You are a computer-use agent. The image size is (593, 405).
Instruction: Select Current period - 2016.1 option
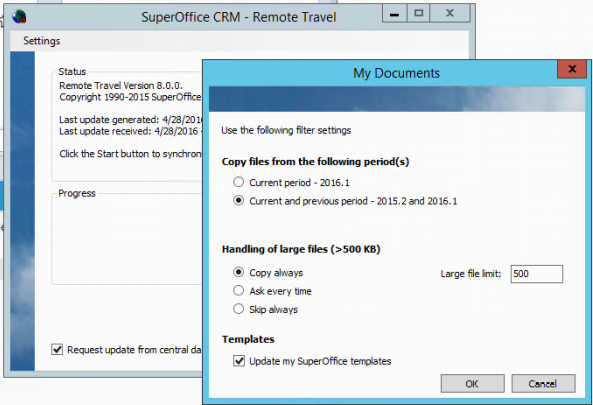tap(238, 182)
